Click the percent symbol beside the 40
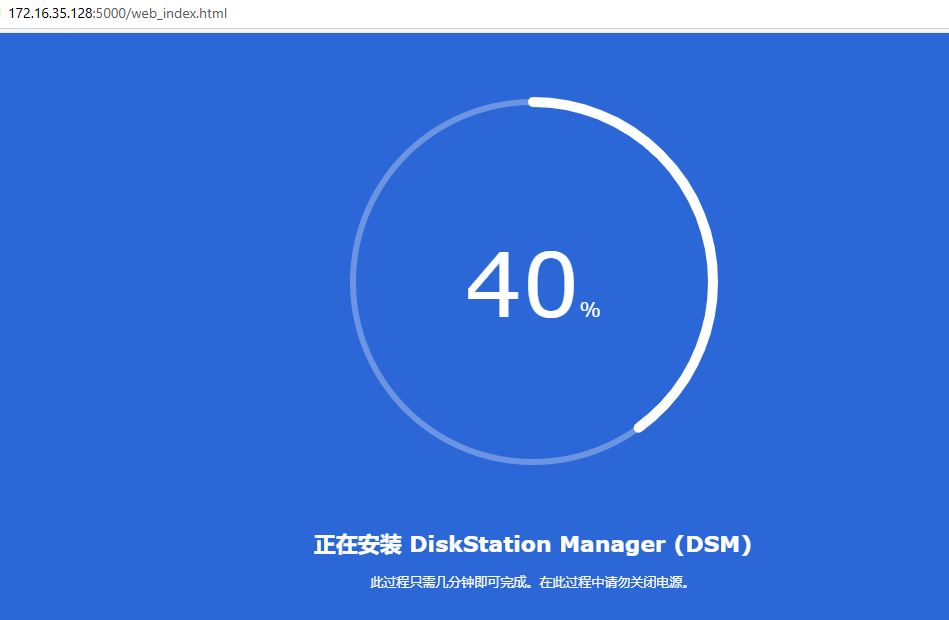 pyautogui.click(x=590, y=310)
